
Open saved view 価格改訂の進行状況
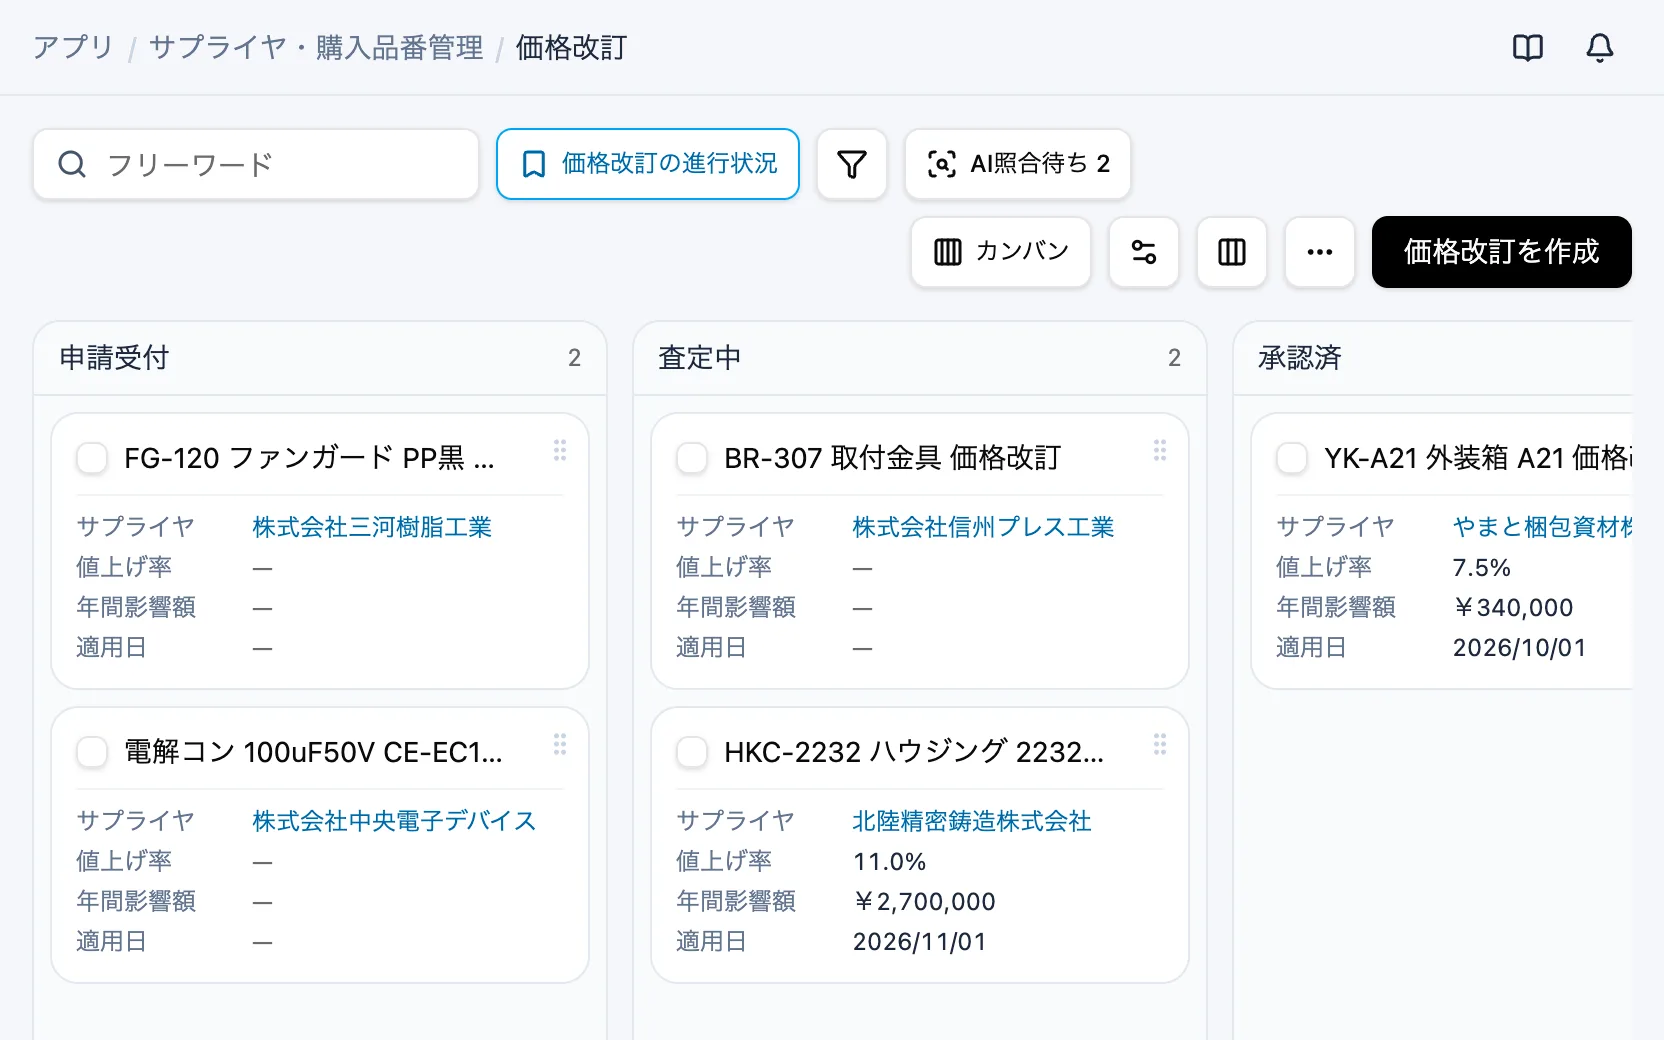[x=648, y=164]
